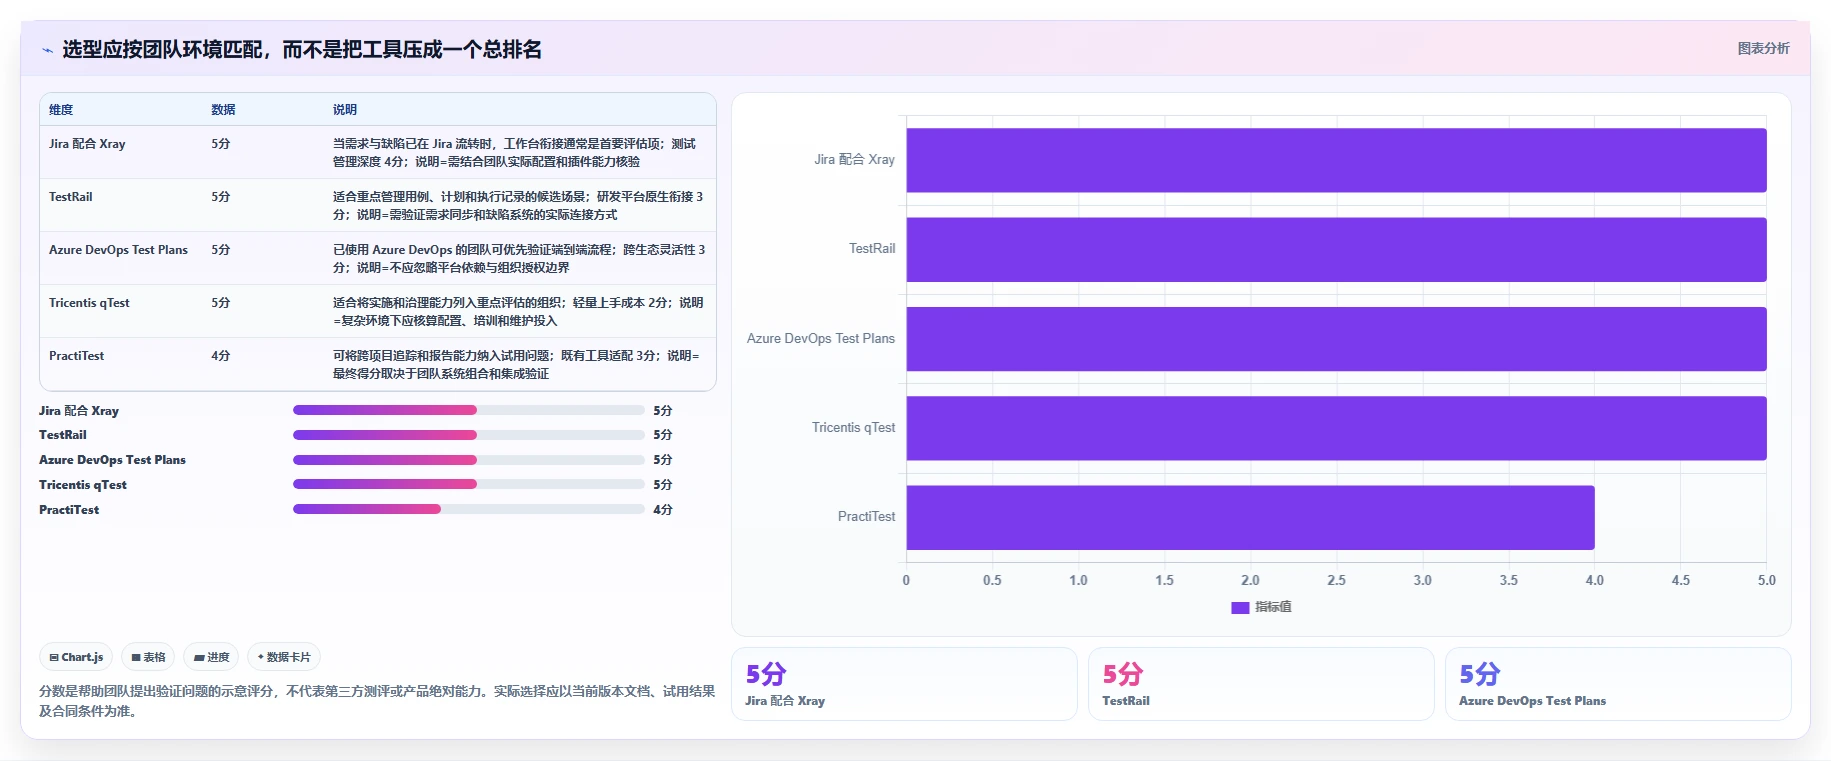Click the 图表分析 label in the header
The image size is (1831, 761).
(x=1763, y=48)
